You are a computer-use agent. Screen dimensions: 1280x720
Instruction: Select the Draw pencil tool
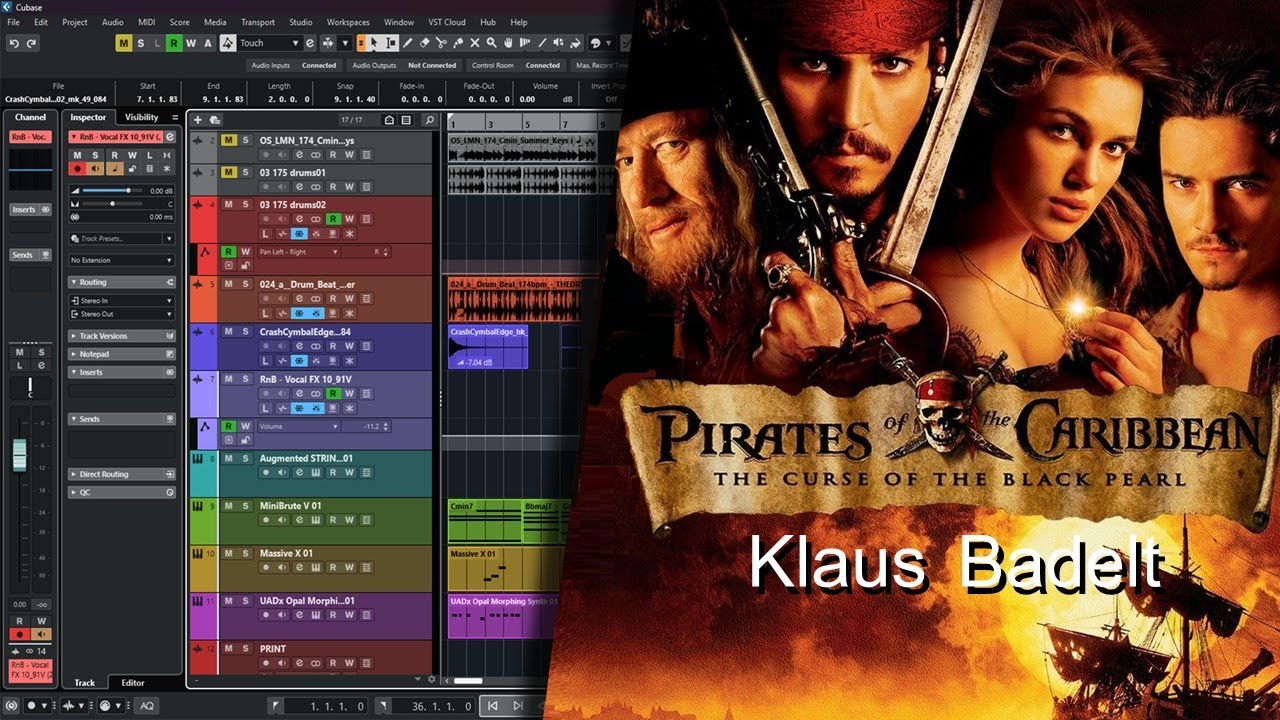pos(407,43)
